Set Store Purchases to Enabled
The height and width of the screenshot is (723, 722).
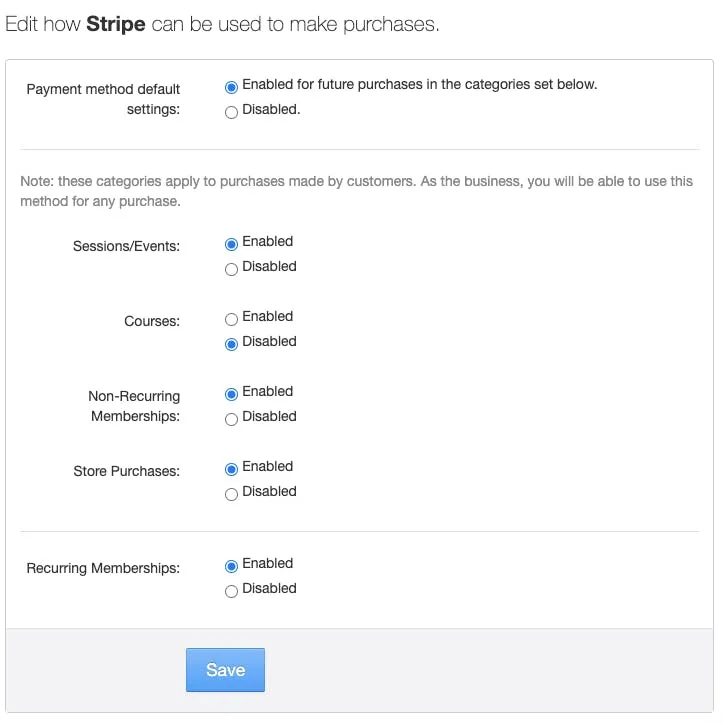[x=231, y=469]
